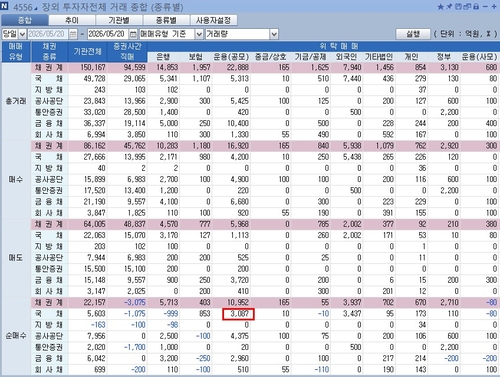Select the 종합 tab
Image resolution: width=500 pixels, height=377 pixels.
pyautogui.click(x=25, y=20)
